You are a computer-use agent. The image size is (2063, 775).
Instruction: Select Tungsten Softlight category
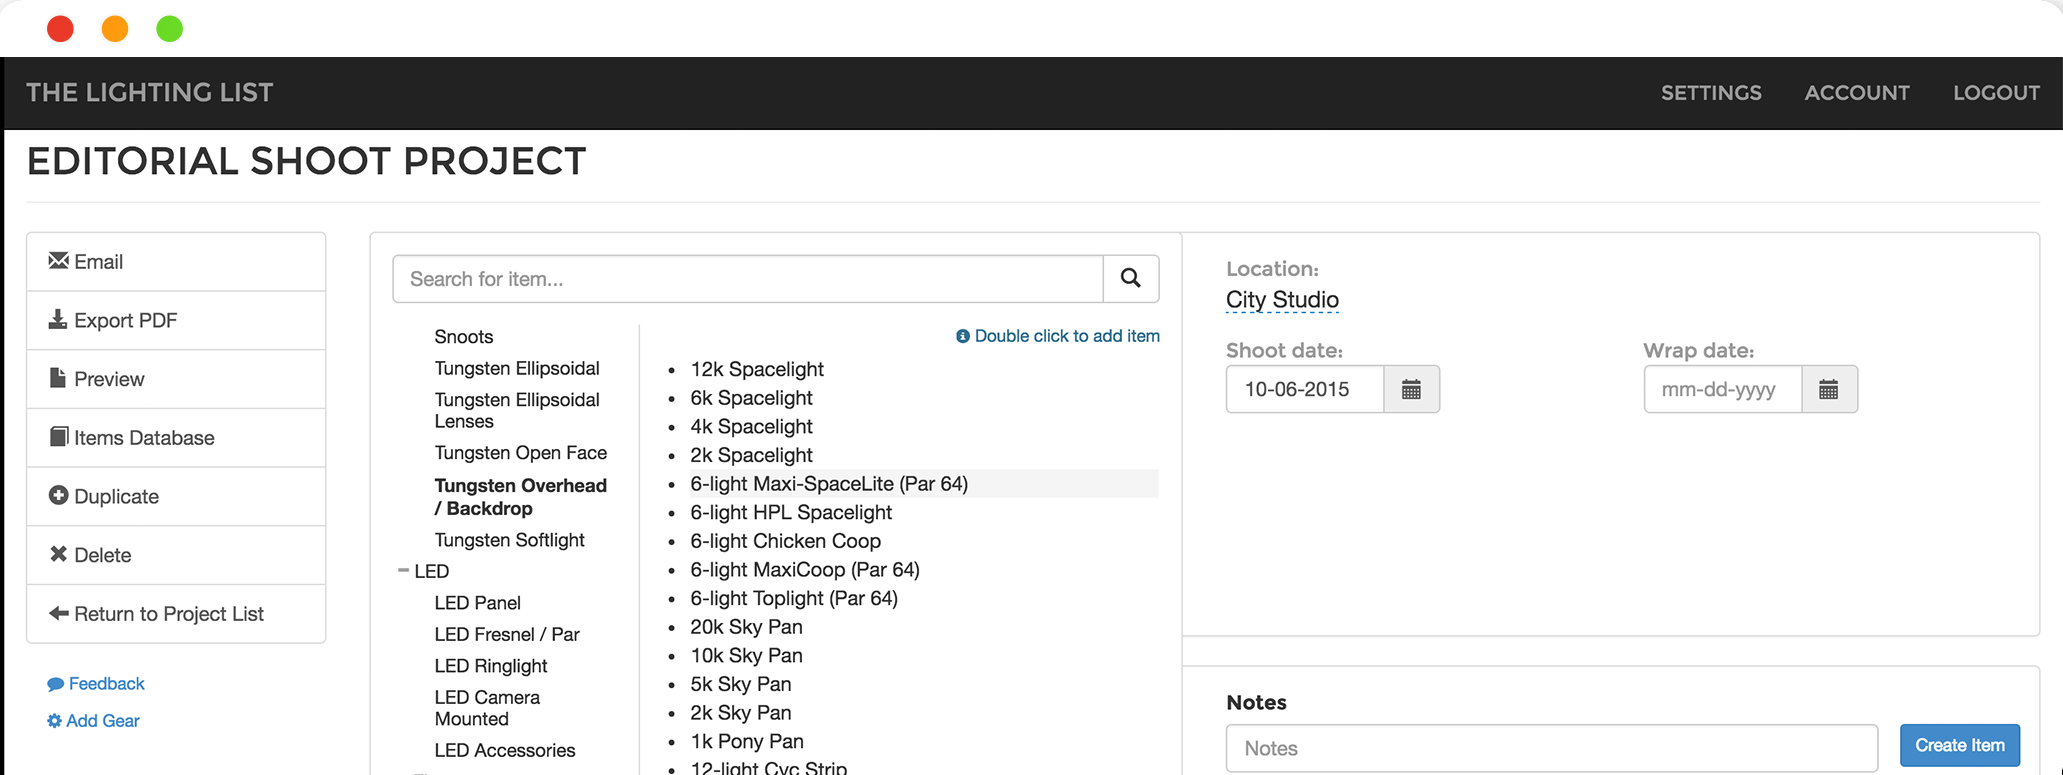[510, 540]
